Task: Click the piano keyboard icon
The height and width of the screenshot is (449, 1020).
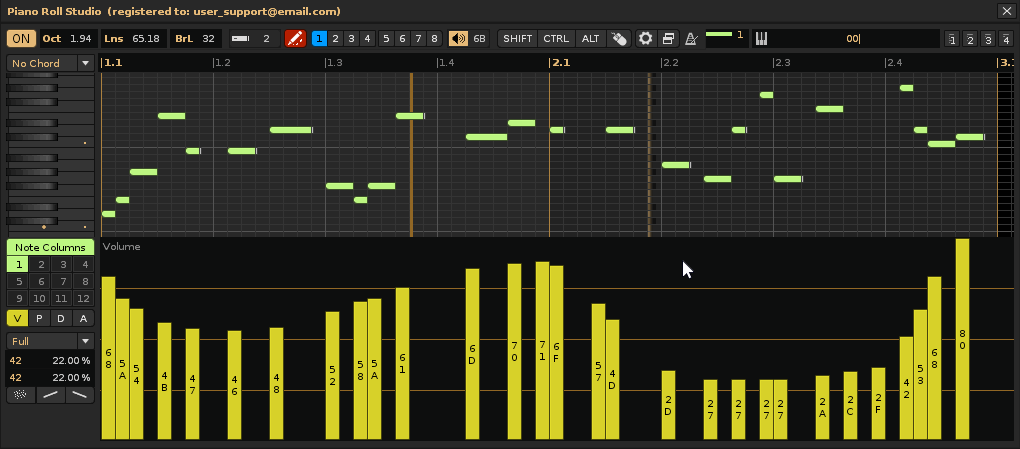Action: click(761, 39)
